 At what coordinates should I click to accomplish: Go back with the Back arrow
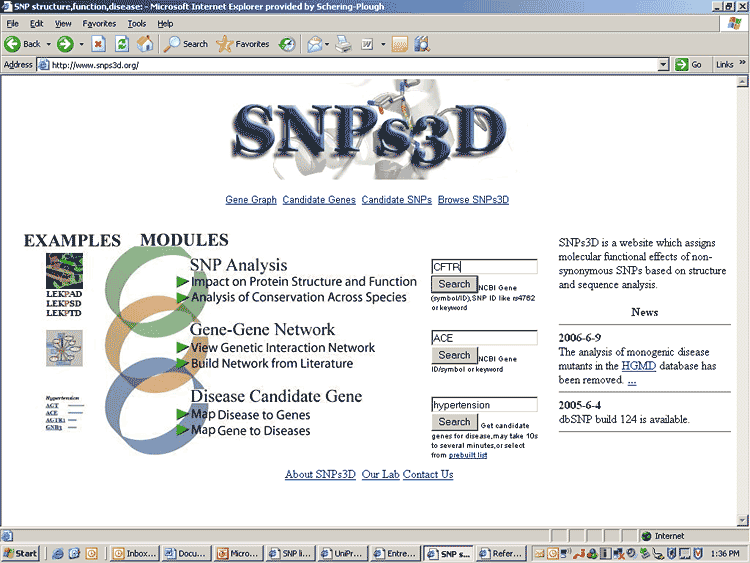[22, 44]
